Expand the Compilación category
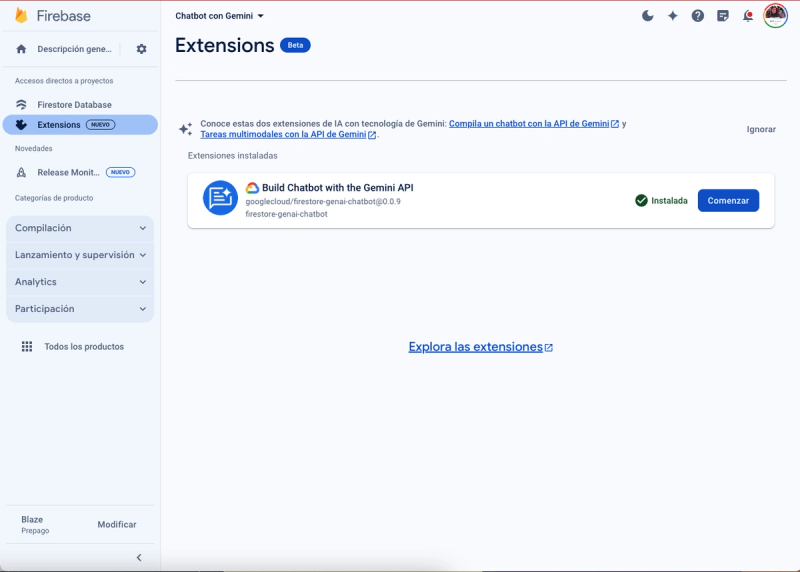800x572 pixels. click(80, 228)
